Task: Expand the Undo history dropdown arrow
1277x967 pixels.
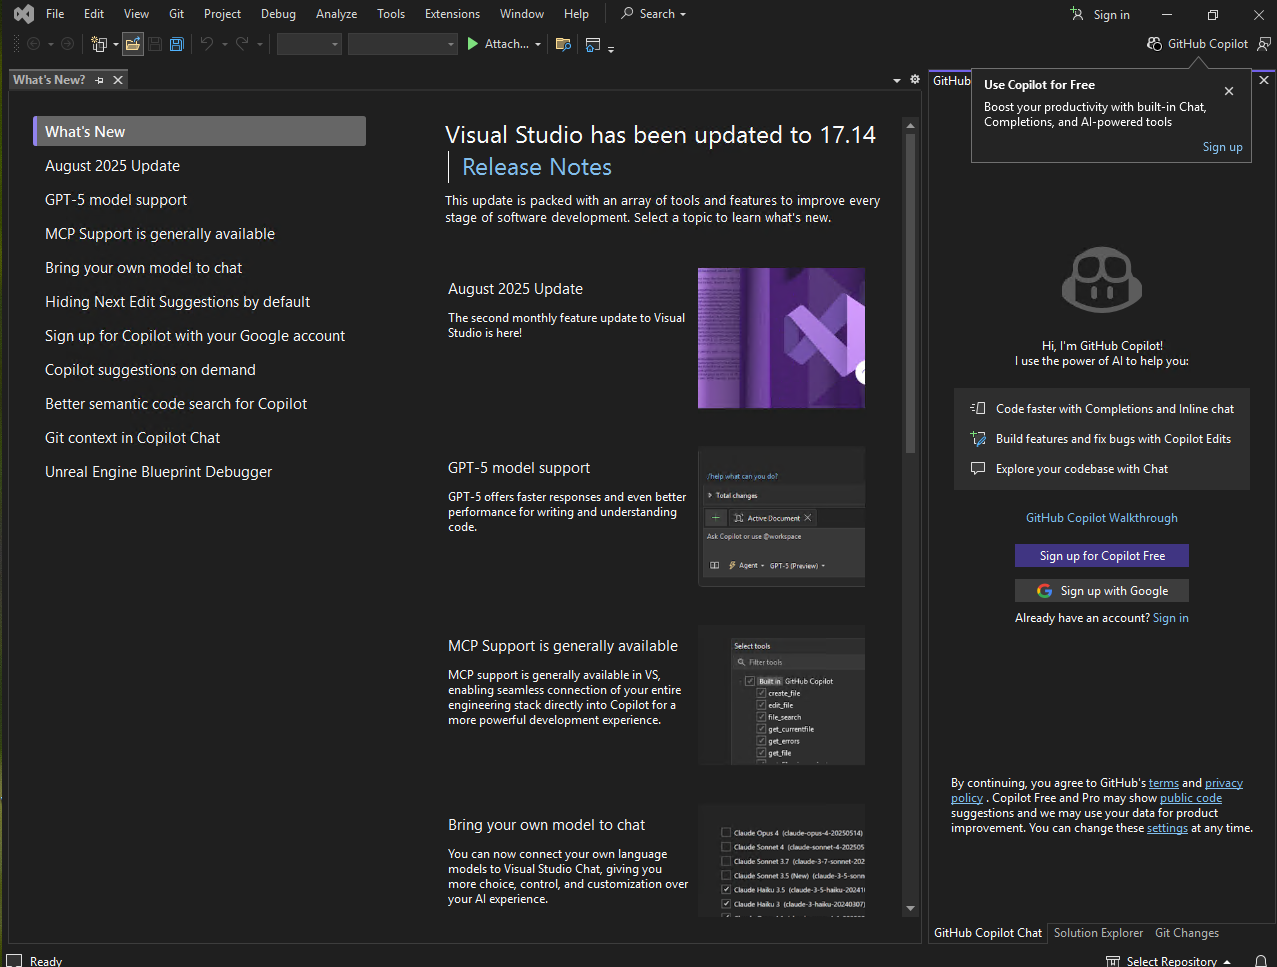Action: pos(224,44)
